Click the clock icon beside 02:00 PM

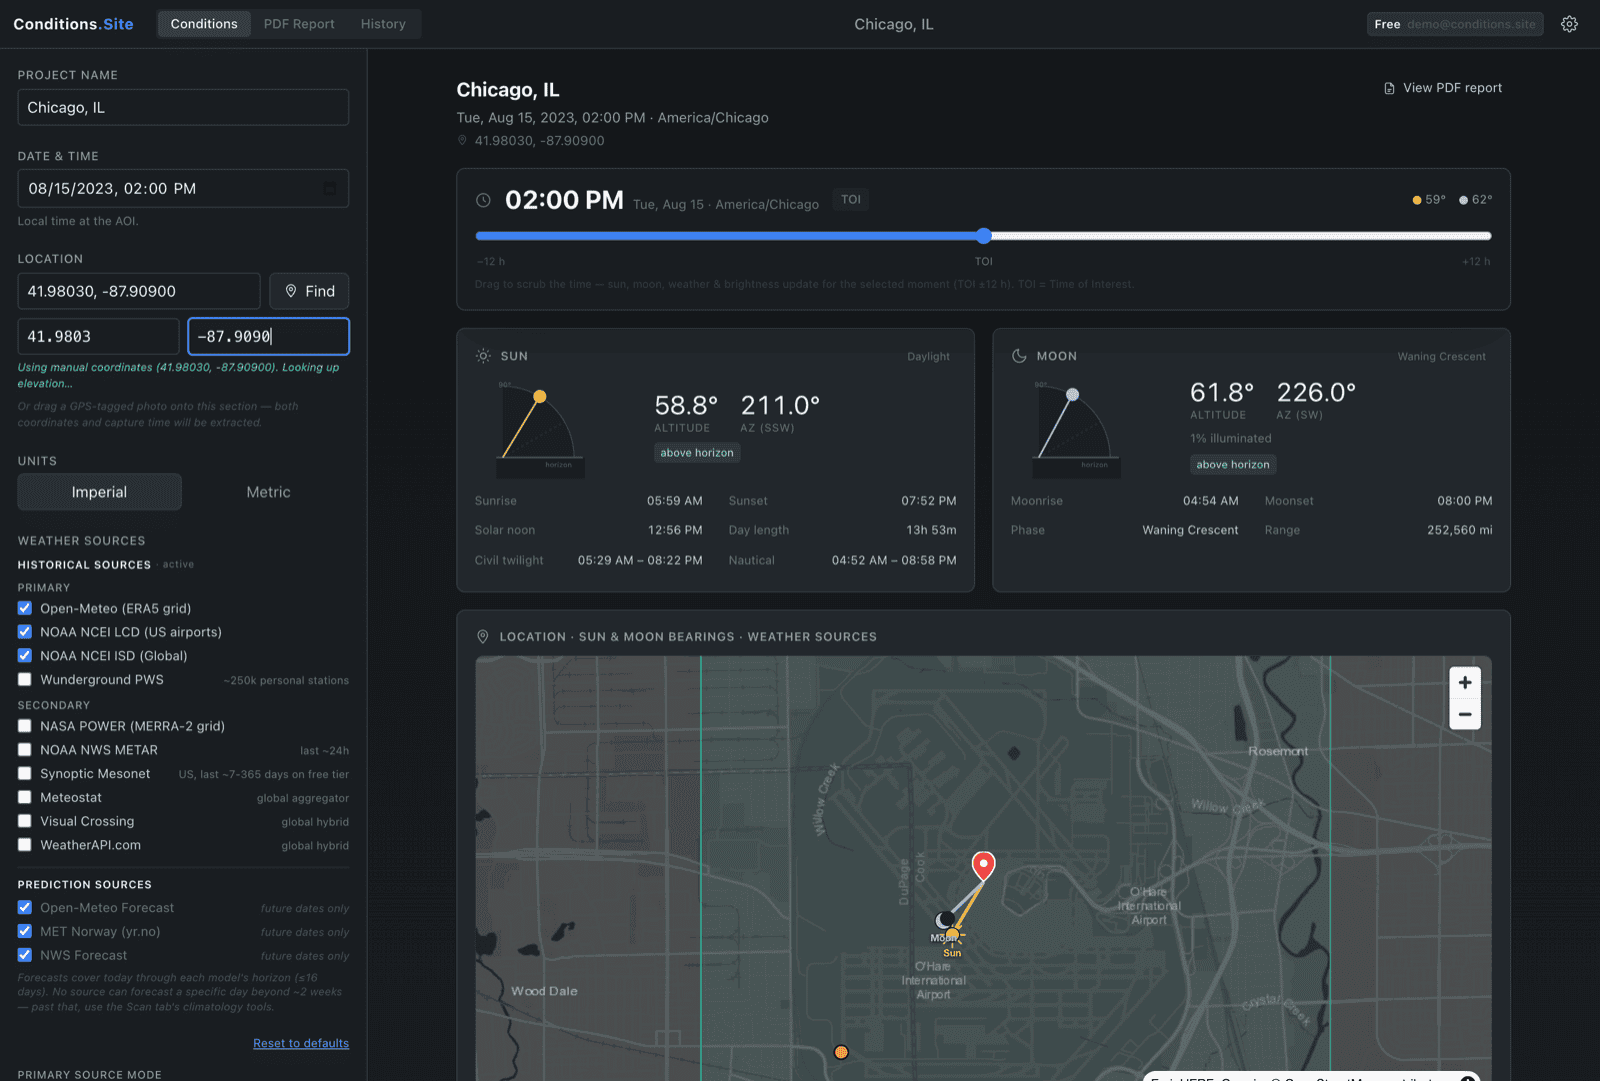483,200
